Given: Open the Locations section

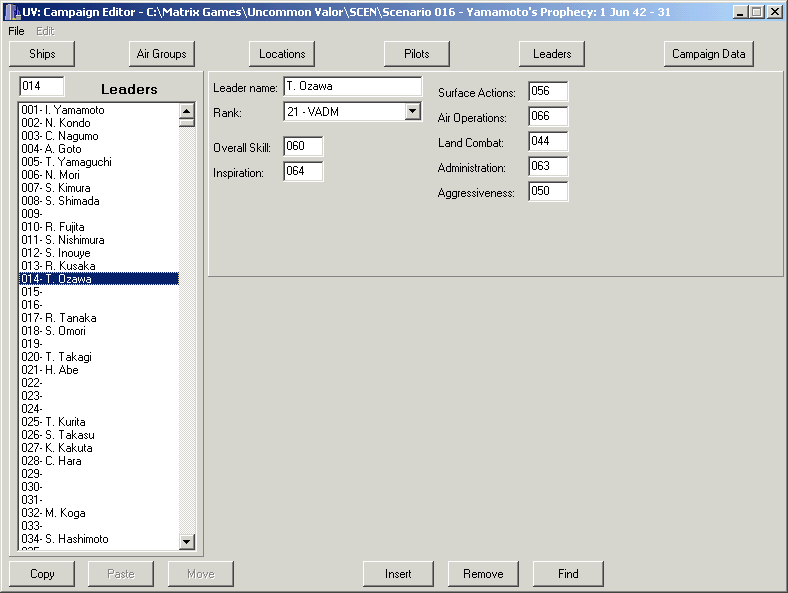Looking at the screenshot, I should 282,54.
